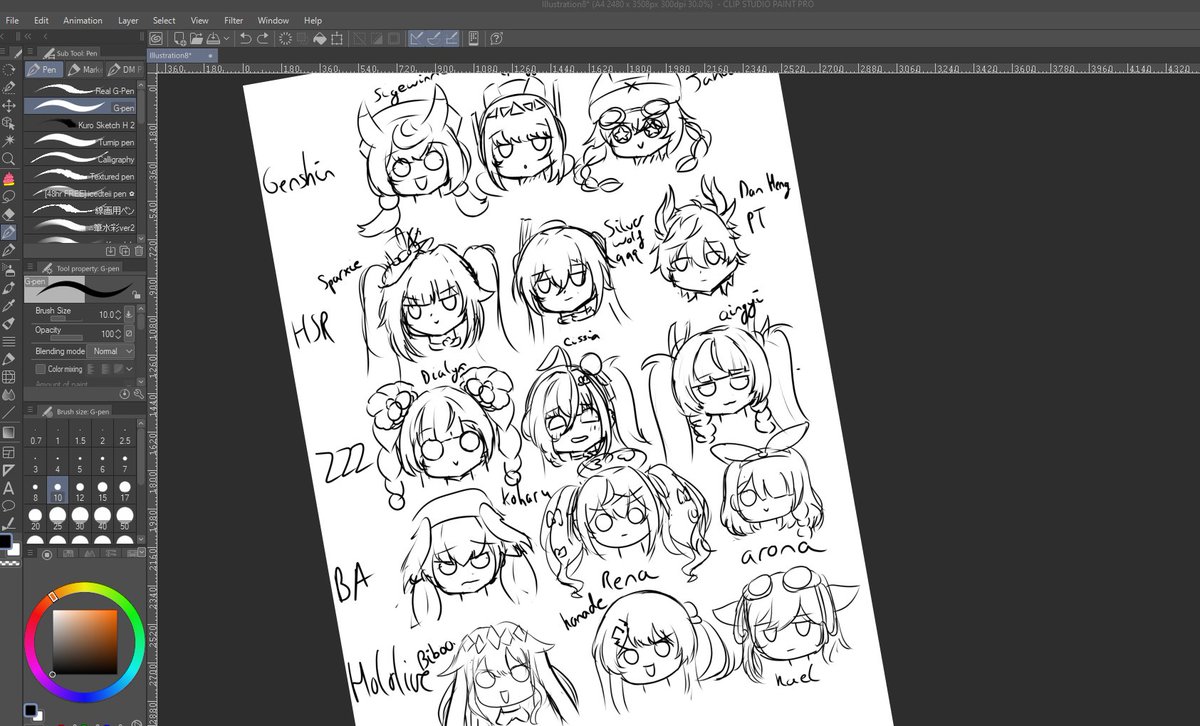Click the Clip Studio launcher swirl icon
This screenshot has height=726, width=1200.
click(x=155, y=38)
